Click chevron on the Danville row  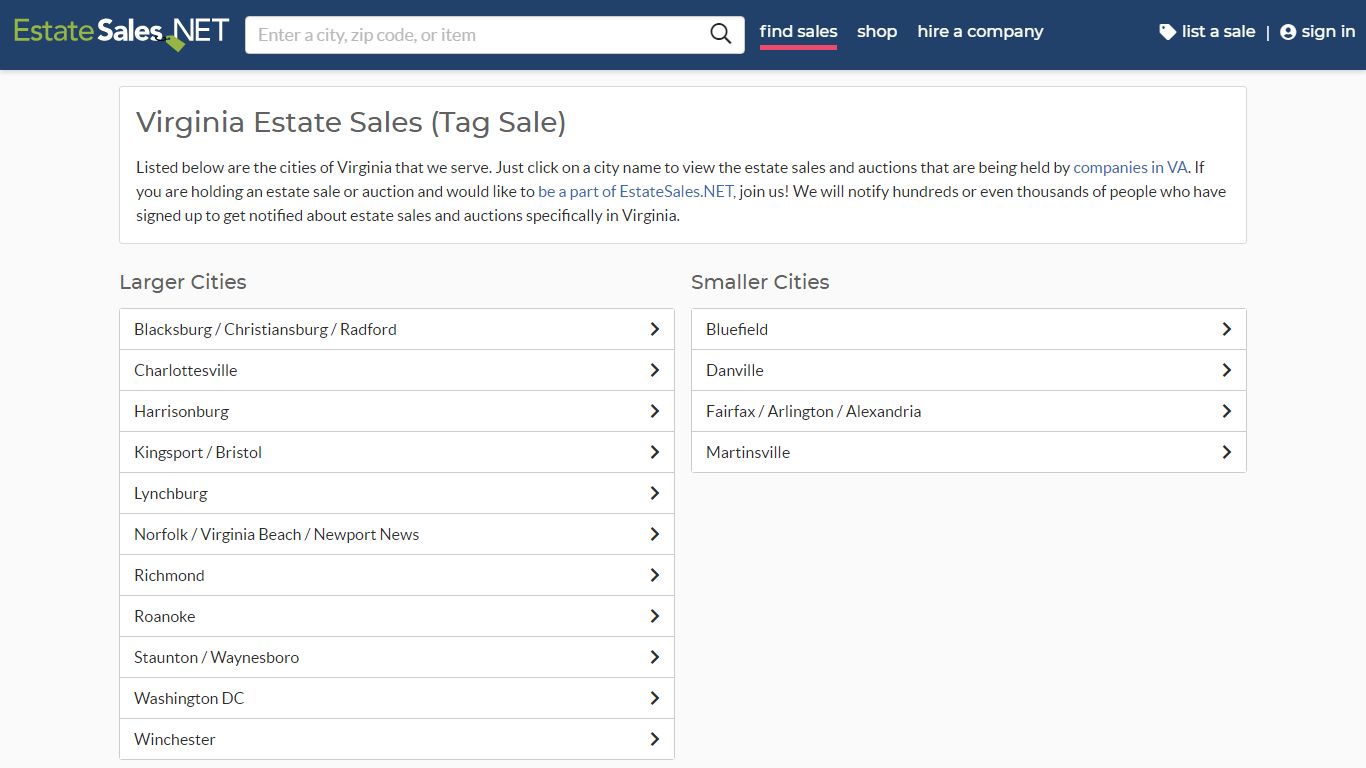[x=1226, y=370]
